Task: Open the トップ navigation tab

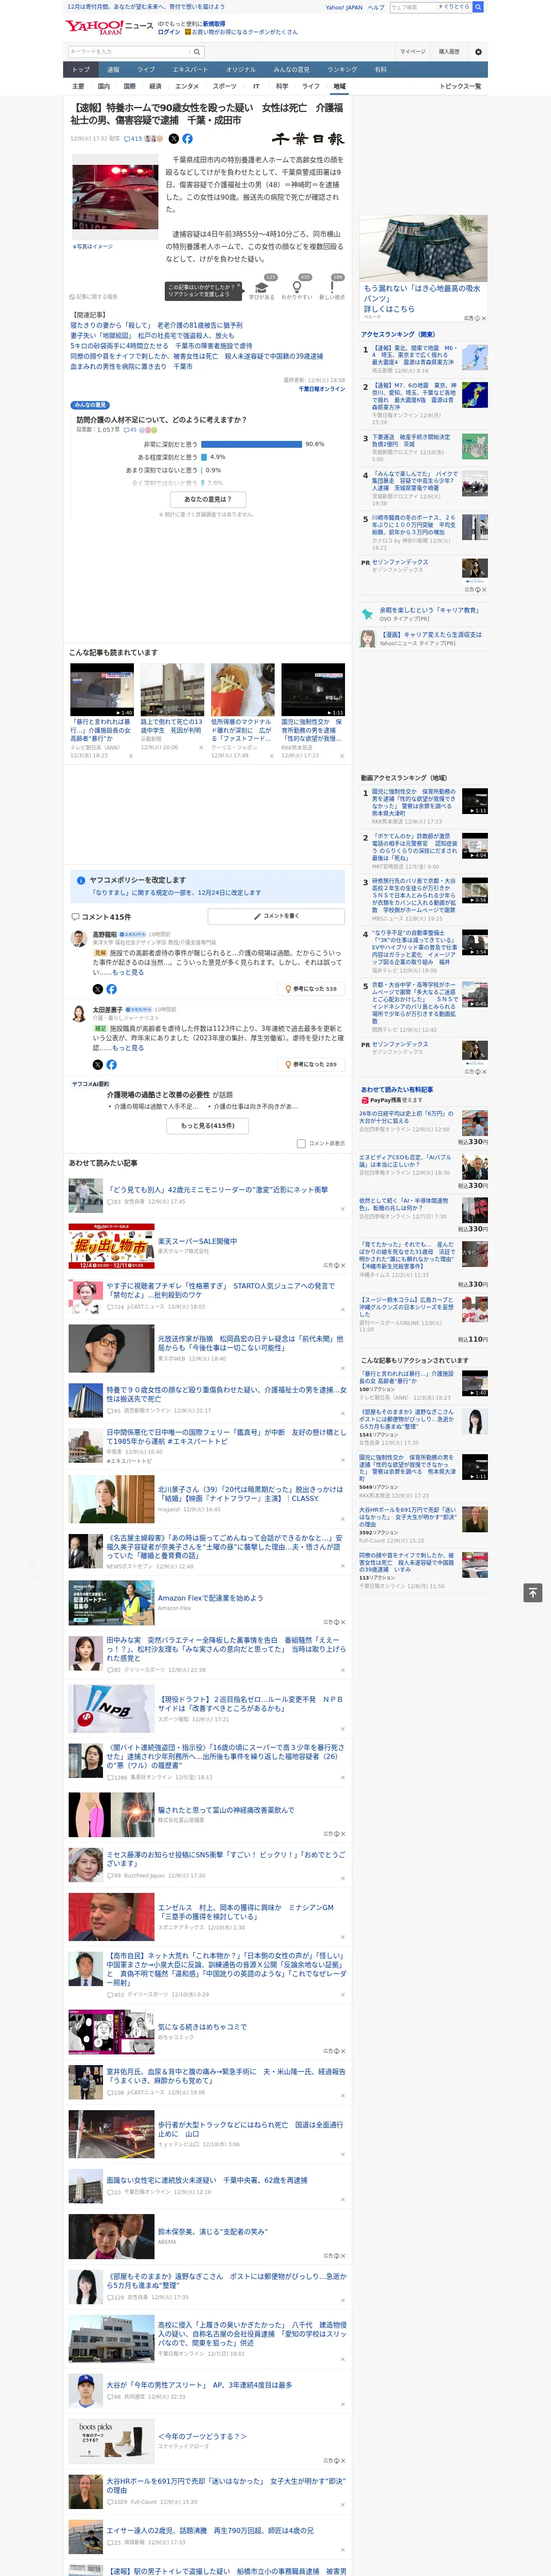Action: click(81, 69)
